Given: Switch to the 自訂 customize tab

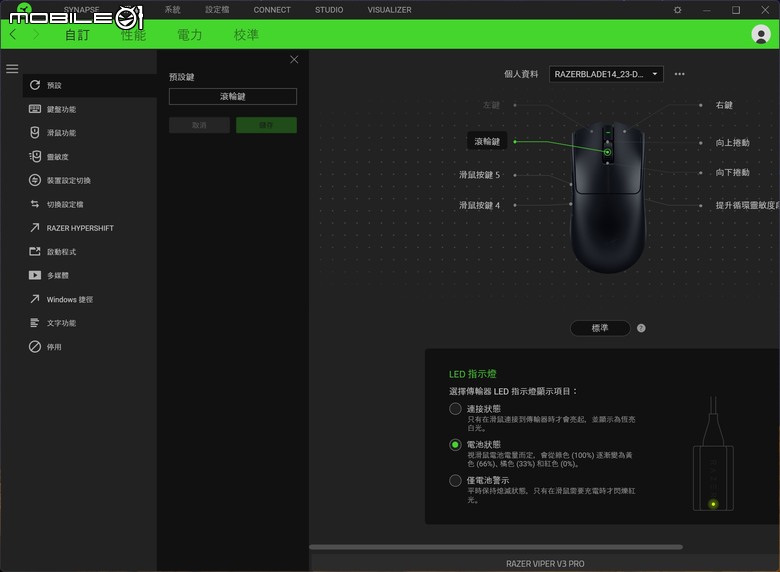Looking at the screenshot, I should (x=77, y=35).
